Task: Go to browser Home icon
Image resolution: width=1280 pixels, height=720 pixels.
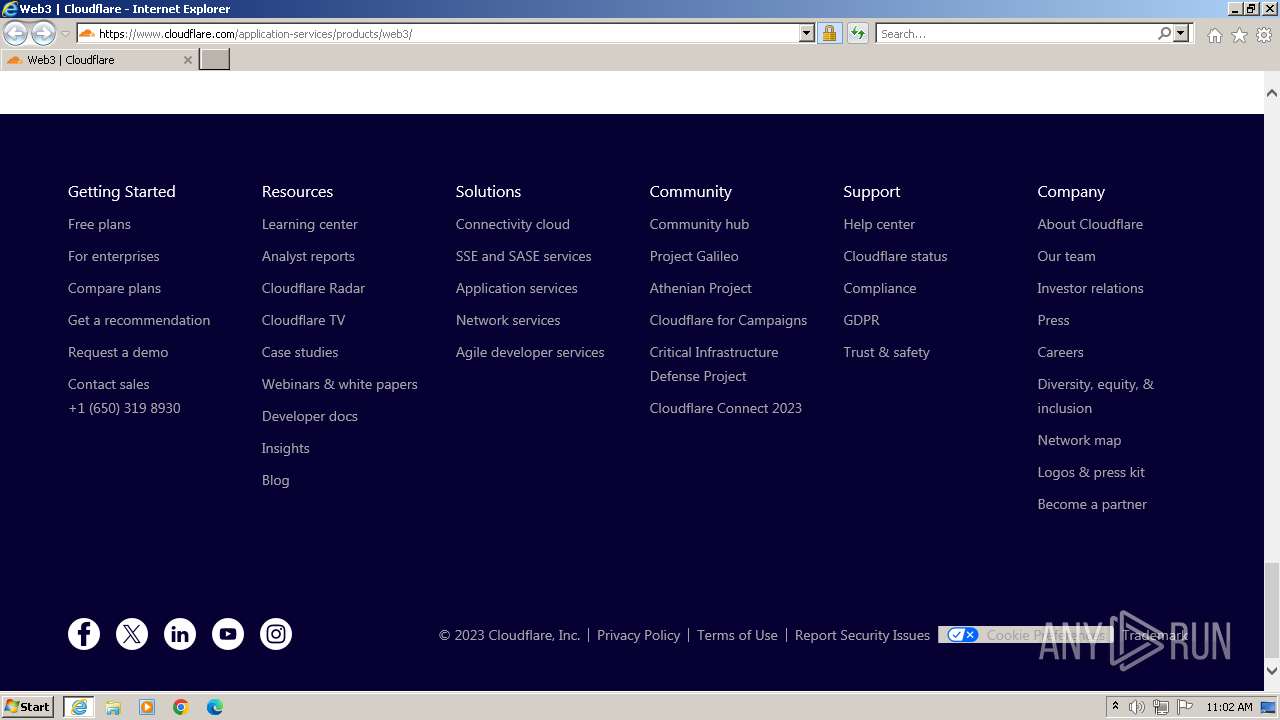Action: pyautogui.click(x=1214, y=35)
